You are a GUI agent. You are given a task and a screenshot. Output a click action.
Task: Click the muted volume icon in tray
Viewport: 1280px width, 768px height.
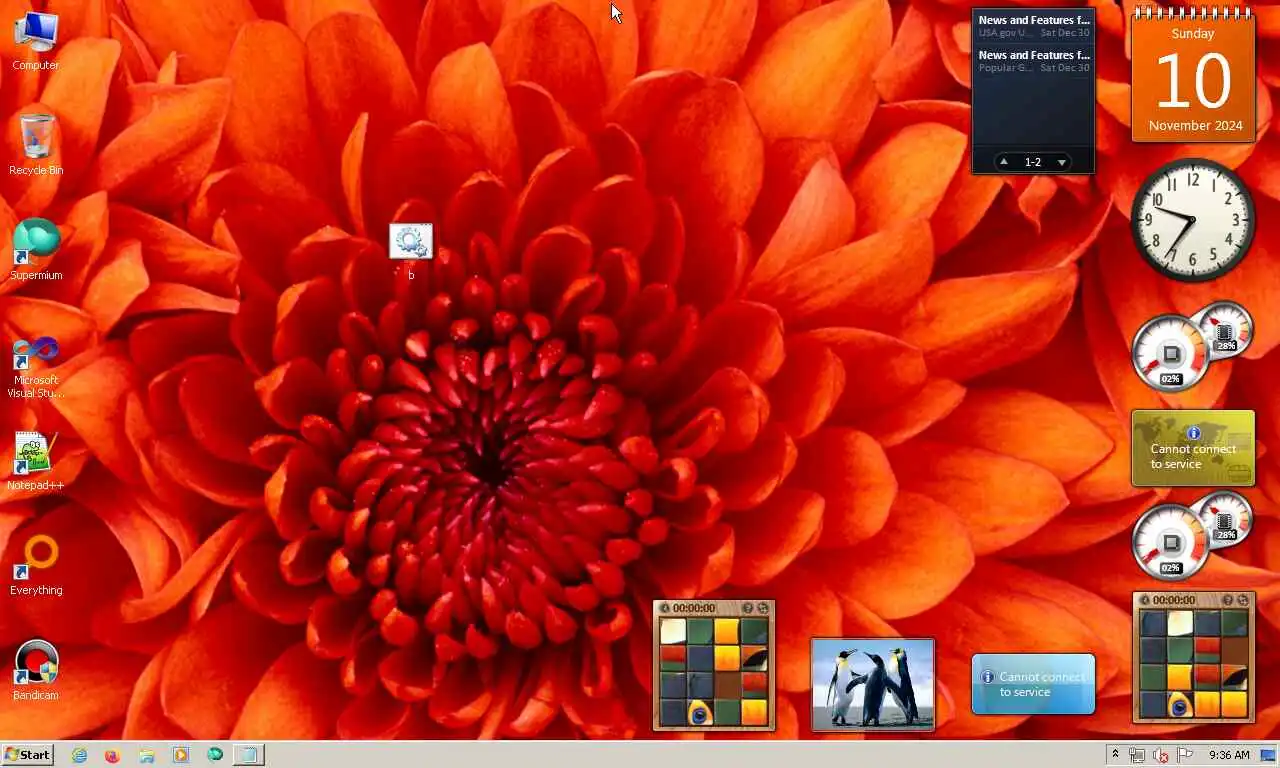[x=1161, y=755]
